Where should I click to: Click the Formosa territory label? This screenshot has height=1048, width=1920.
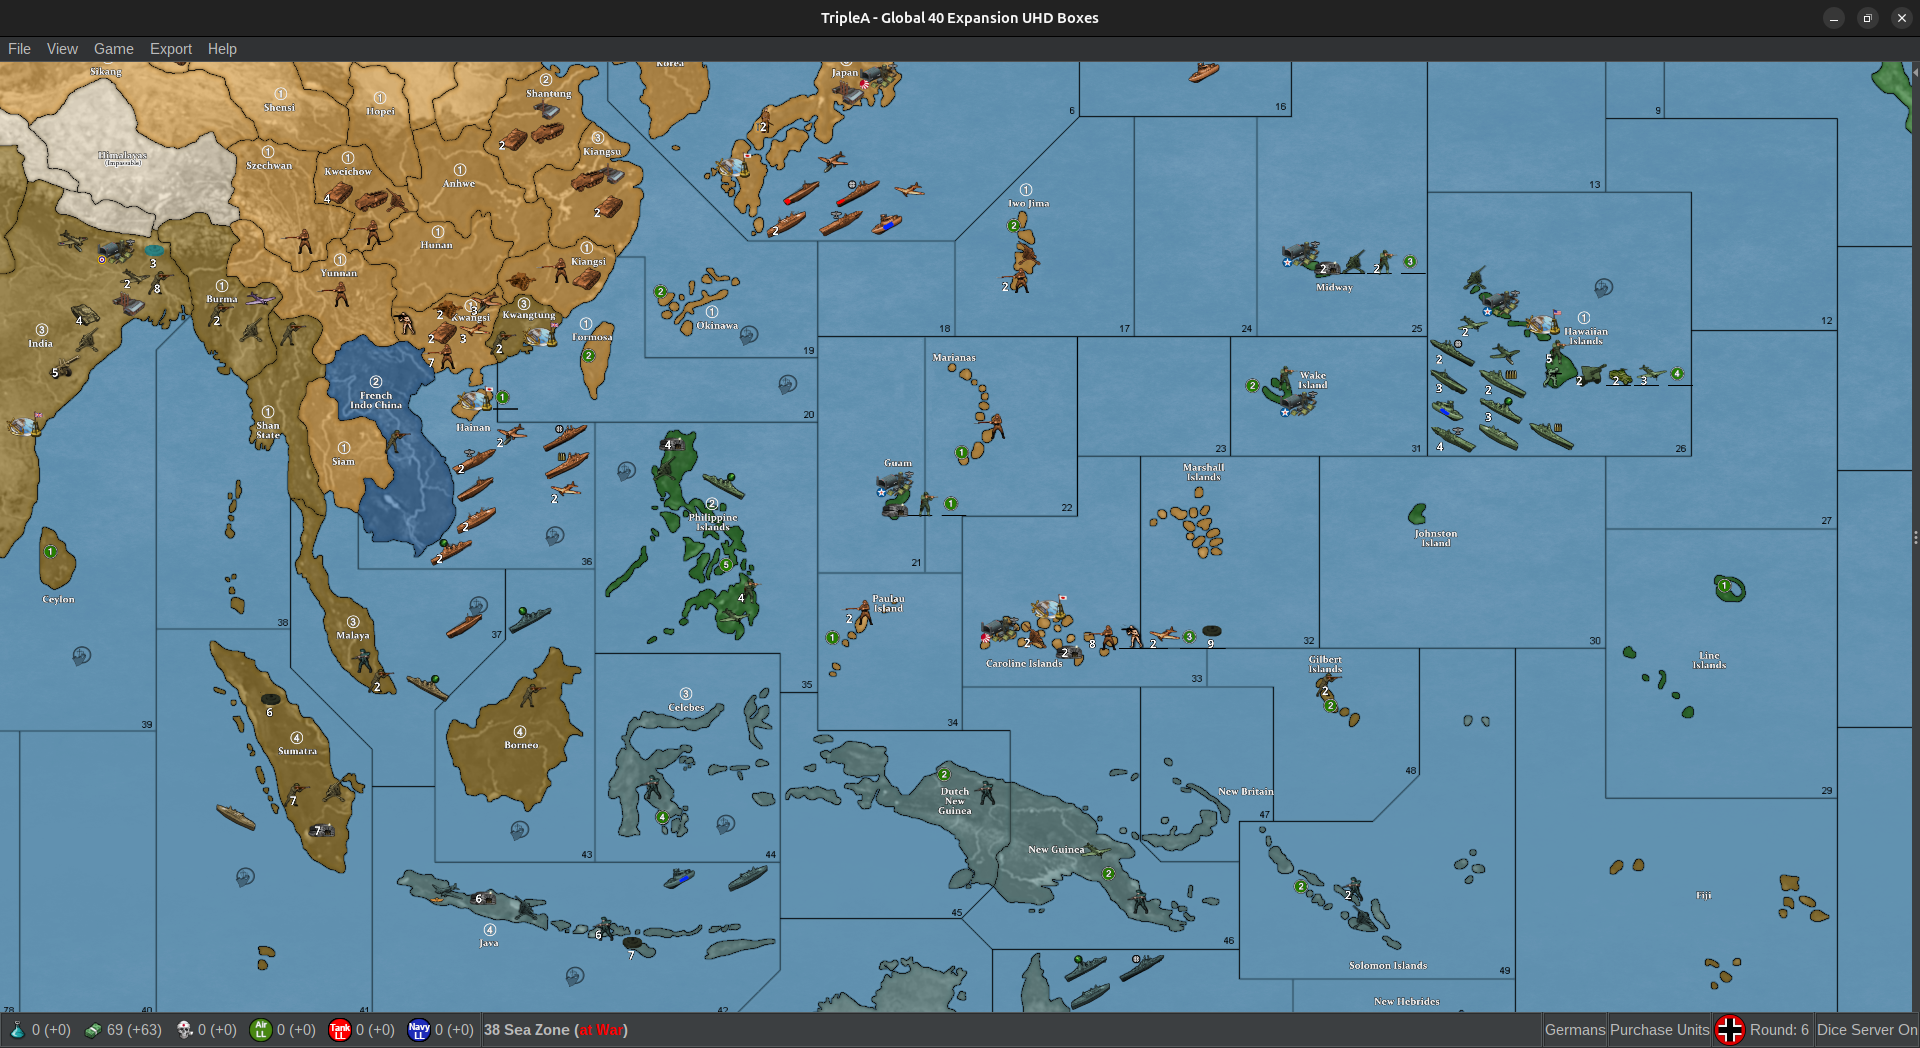592,337
